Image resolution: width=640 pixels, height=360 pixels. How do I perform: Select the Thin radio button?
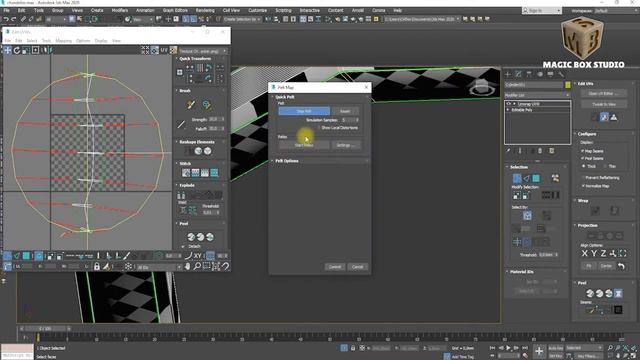coord(605,167)
